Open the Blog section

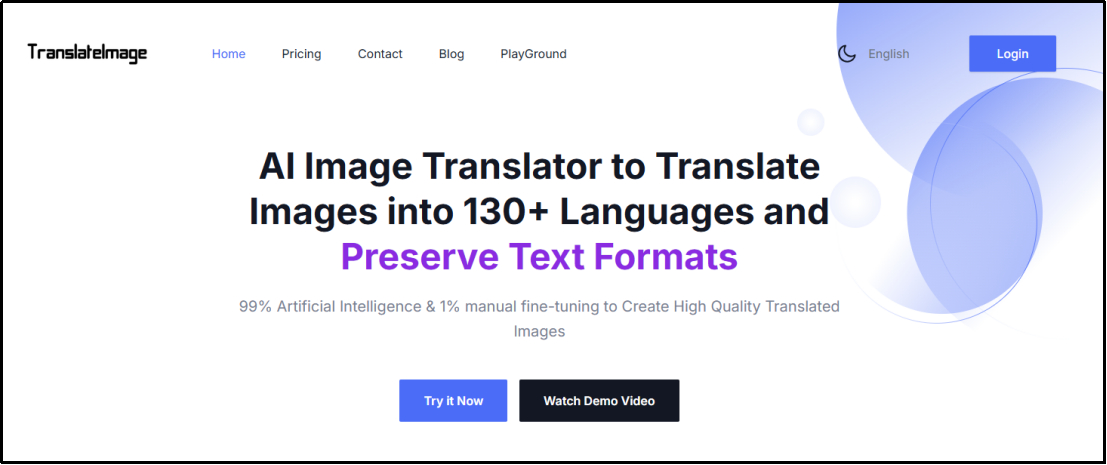[451, 54]
